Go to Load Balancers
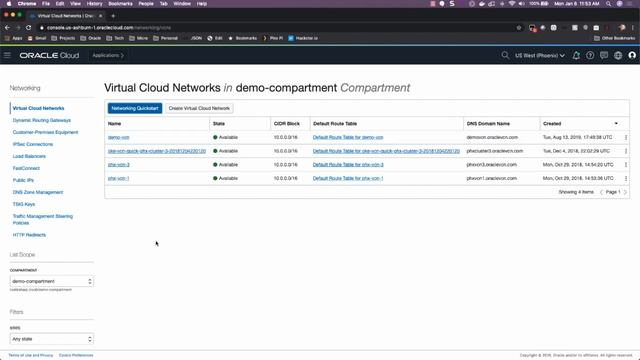Screen dimensions: 640x360 (x=29, y=156)
